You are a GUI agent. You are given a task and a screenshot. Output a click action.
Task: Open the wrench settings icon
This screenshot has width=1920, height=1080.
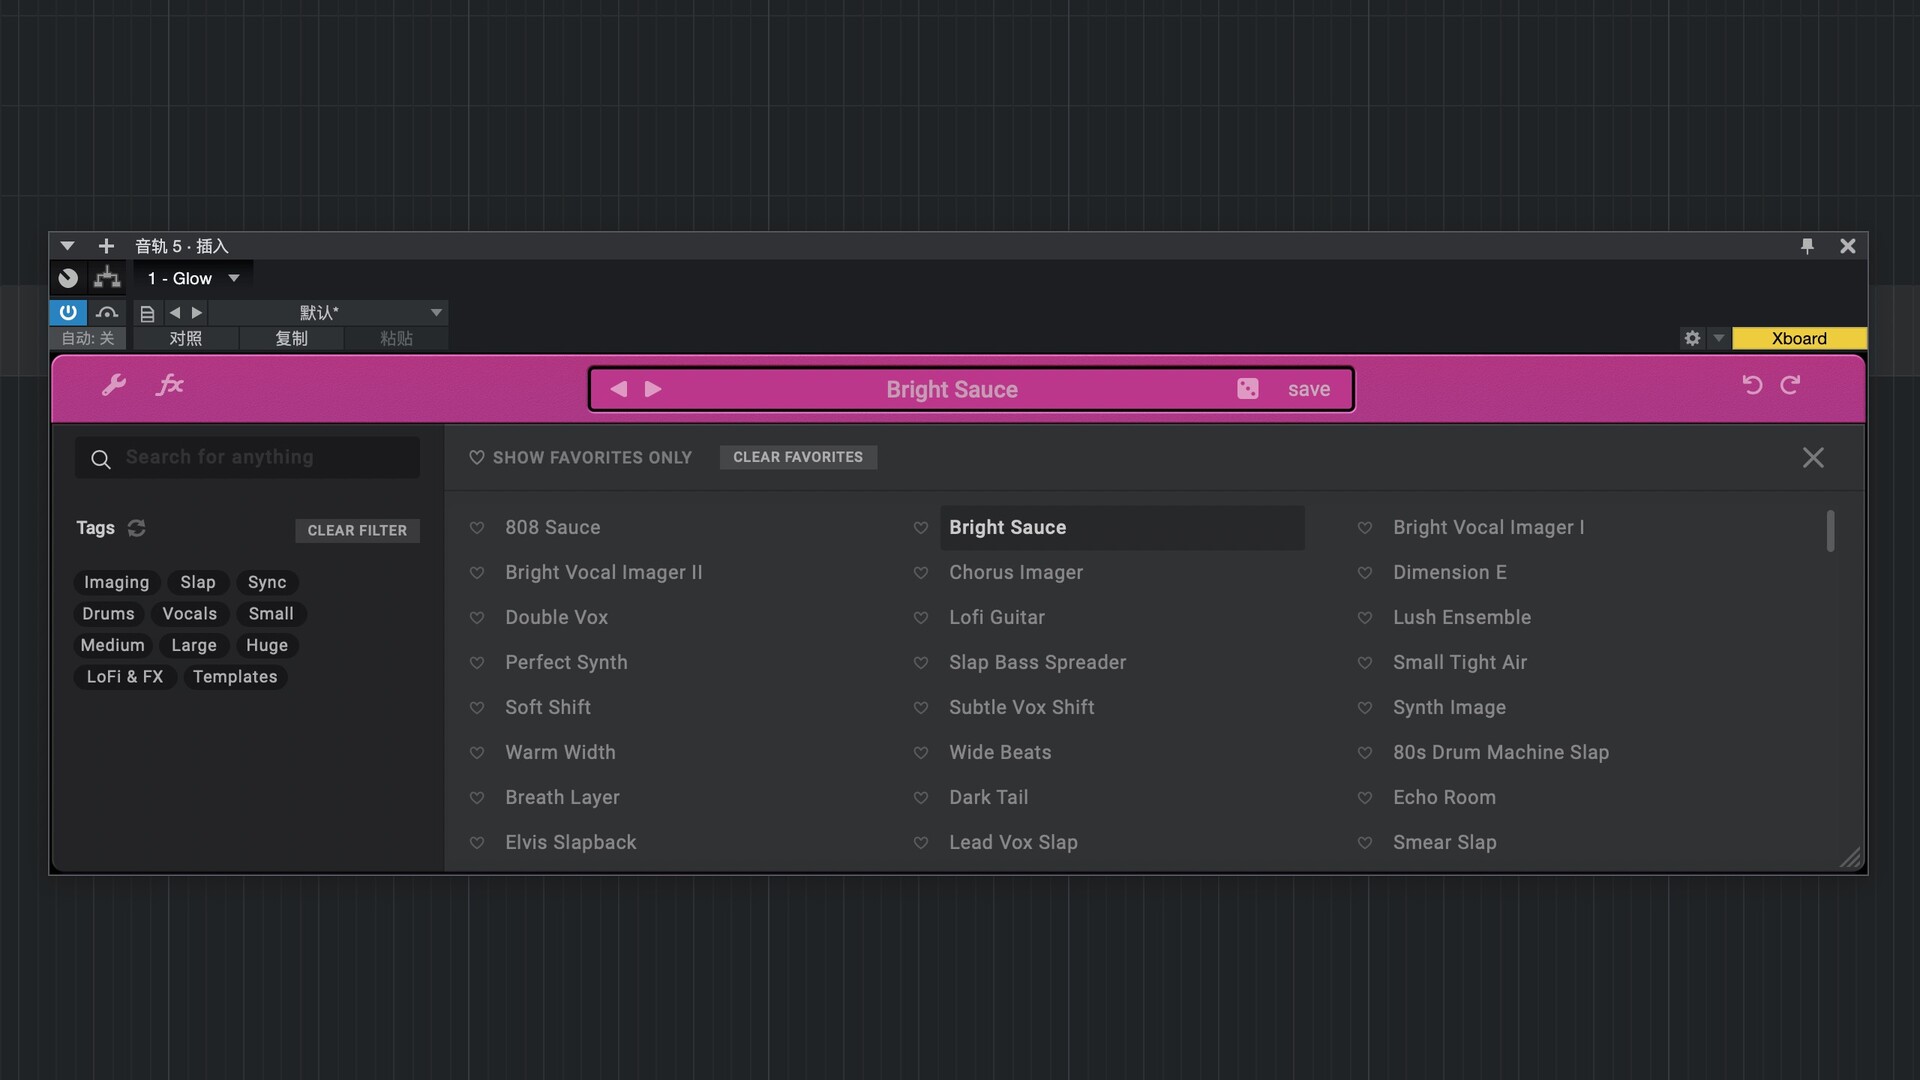pos(114,386)
